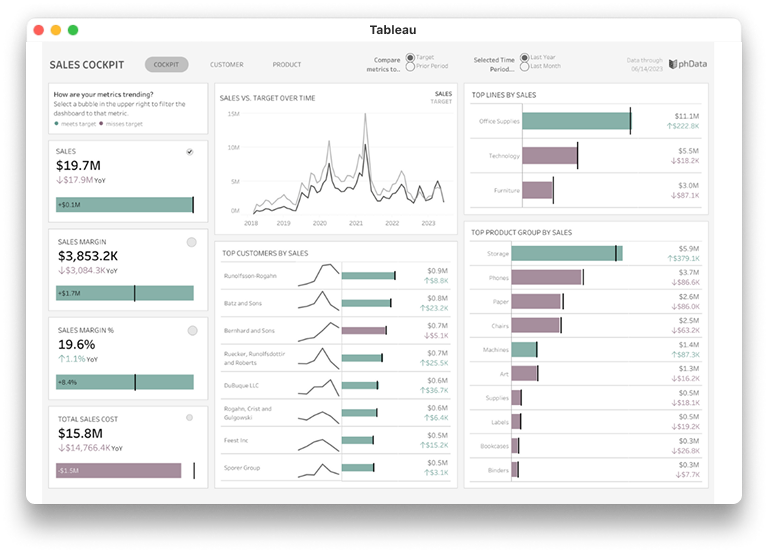This screenshot has width=768, height=552.
Task: Click the Runolfsson-Rogahn customer name
Action: (250, 276)
